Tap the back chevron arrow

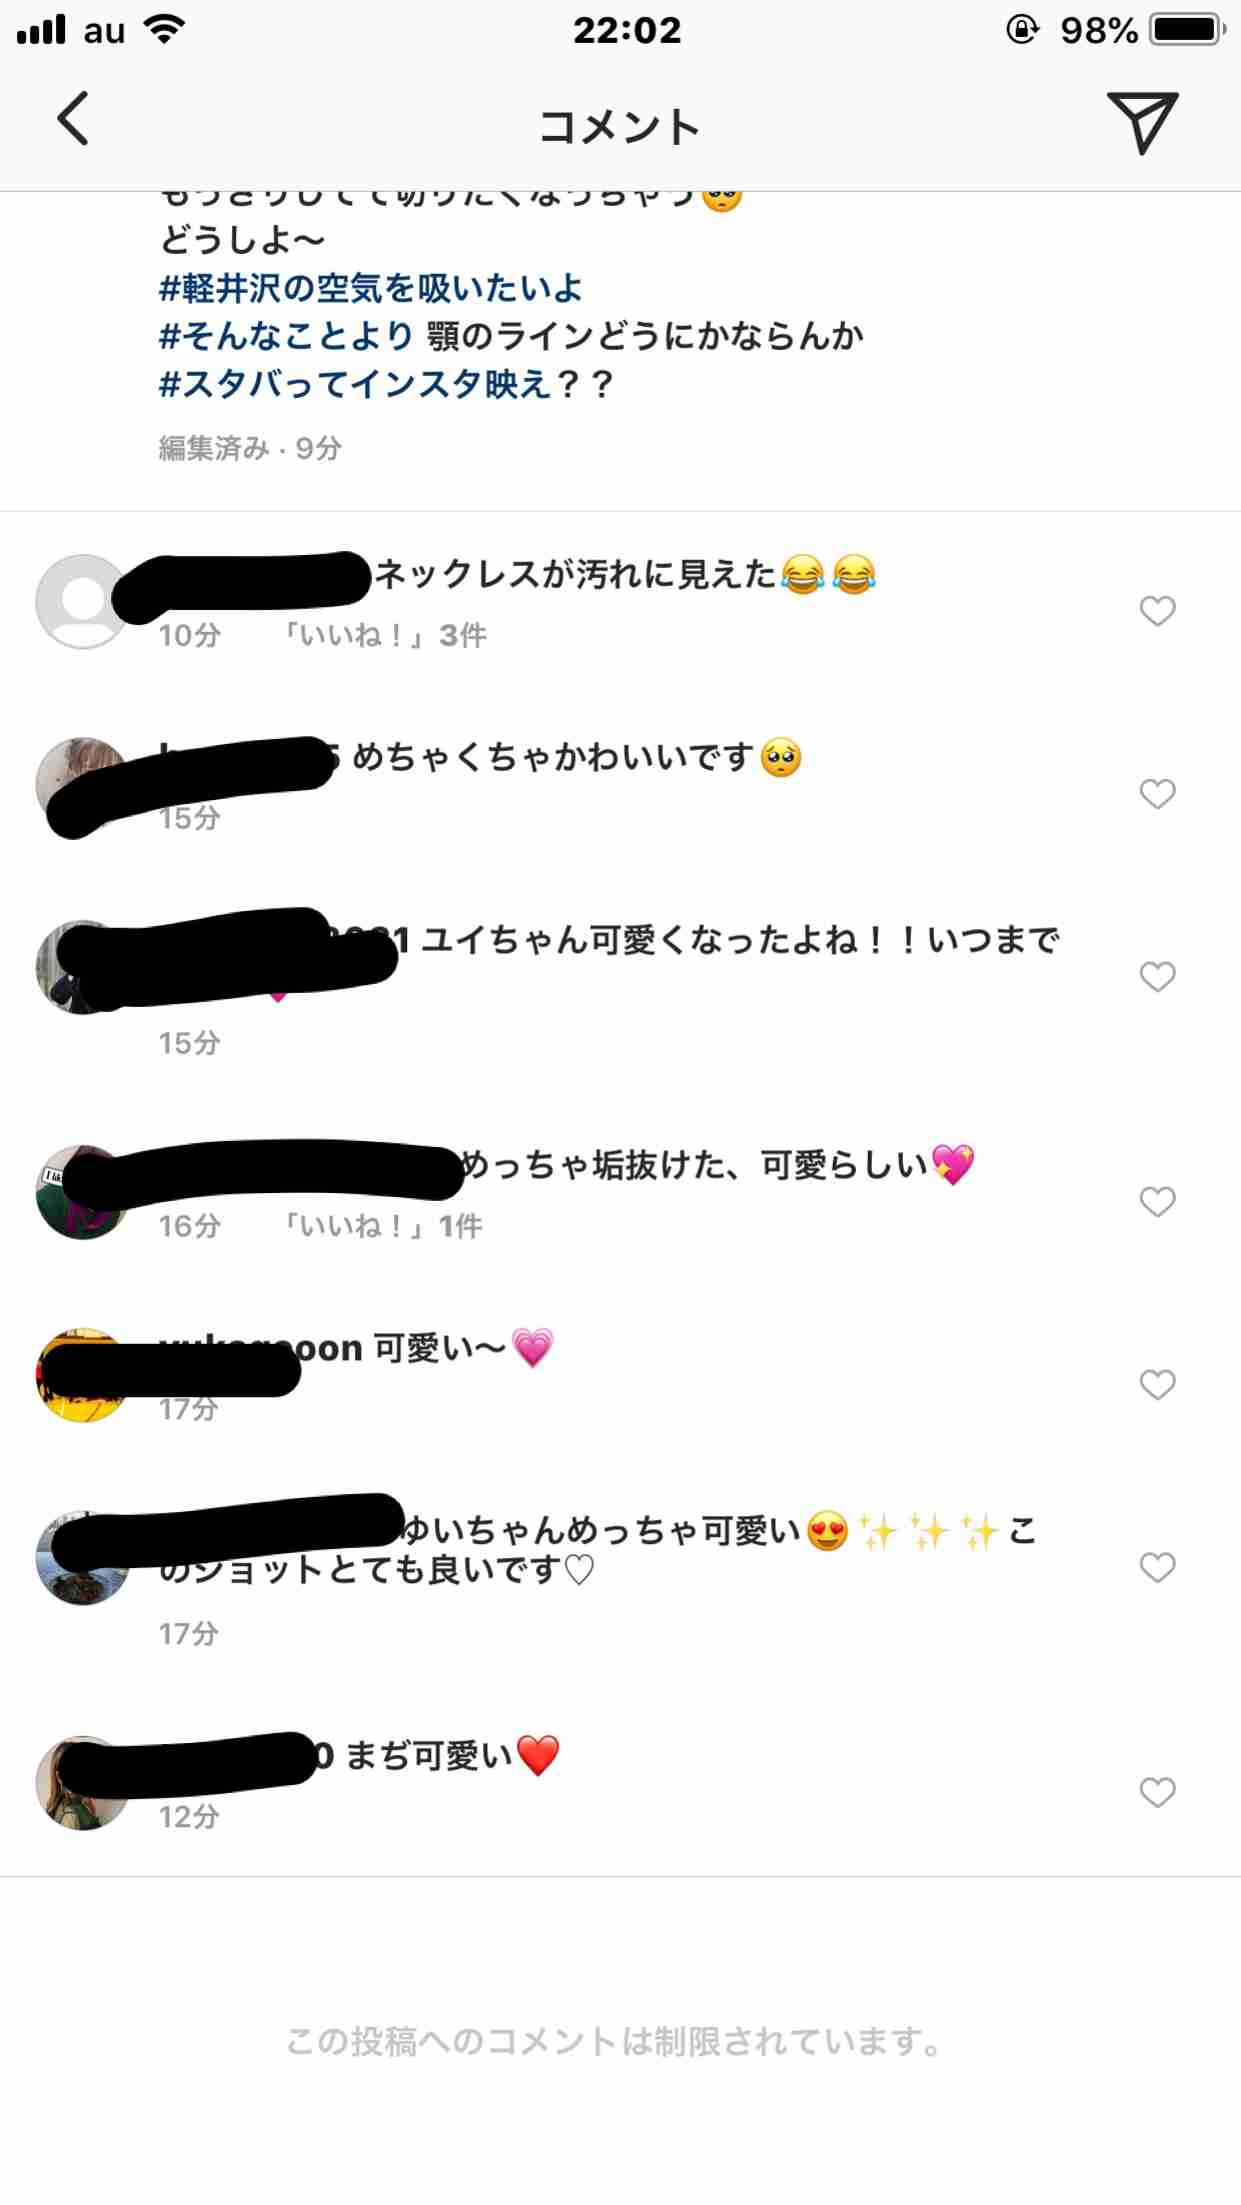tap(73, 119)
